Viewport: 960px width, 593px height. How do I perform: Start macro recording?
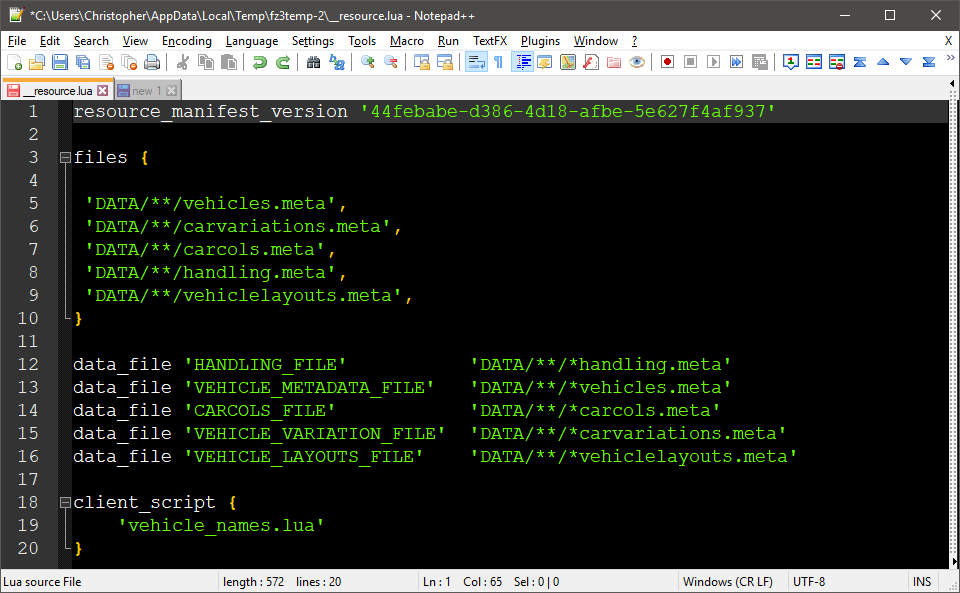667,62
